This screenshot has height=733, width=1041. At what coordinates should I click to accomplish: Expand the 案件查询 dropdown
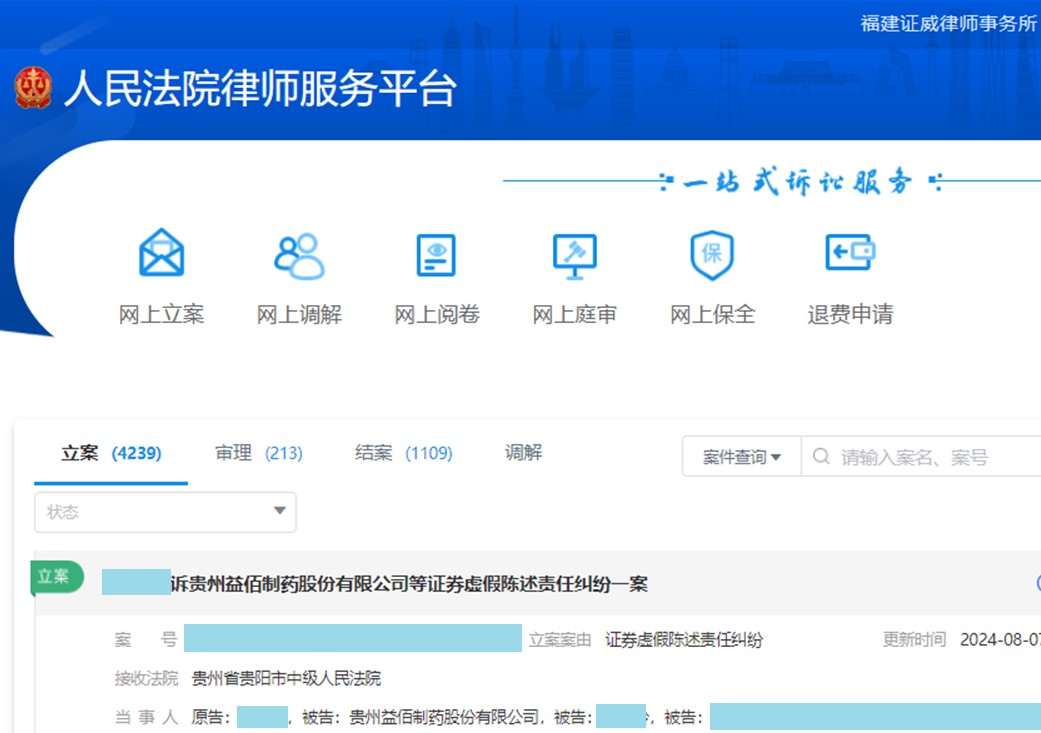click(x=742, y=456)
